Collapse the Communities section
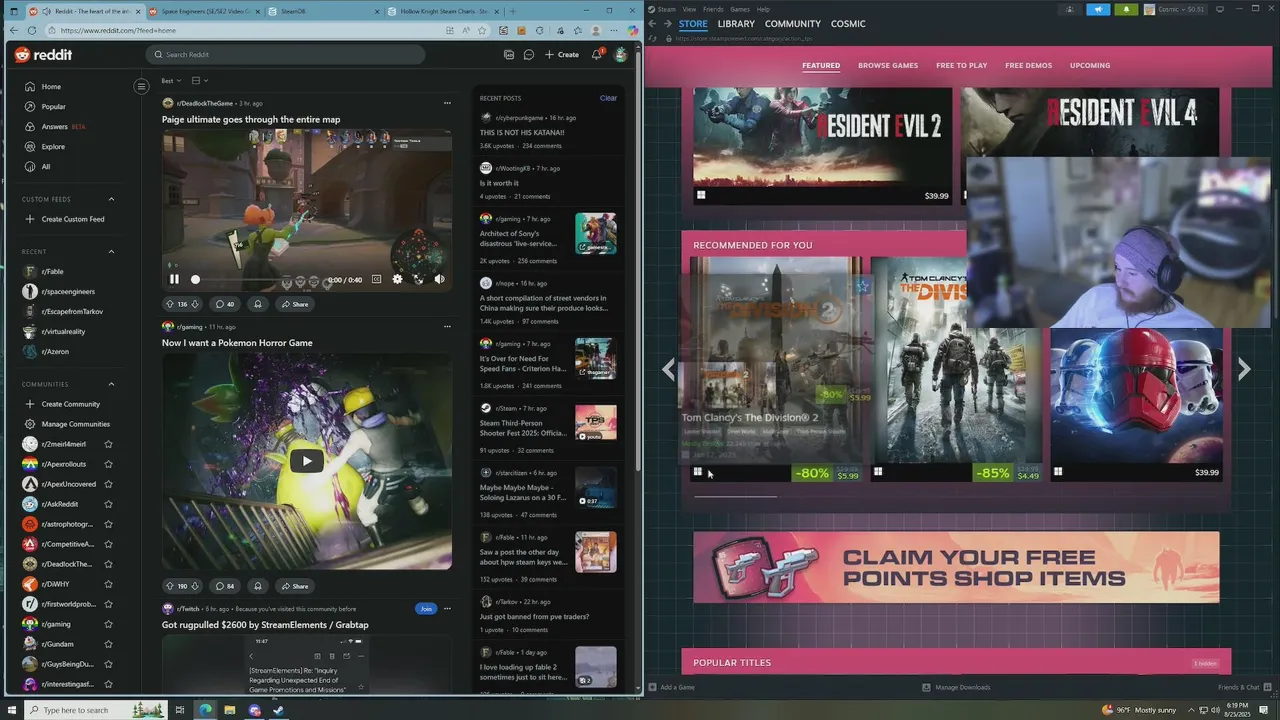The width and height of the screenshot is (1280, 720). [x=111, y=384]
